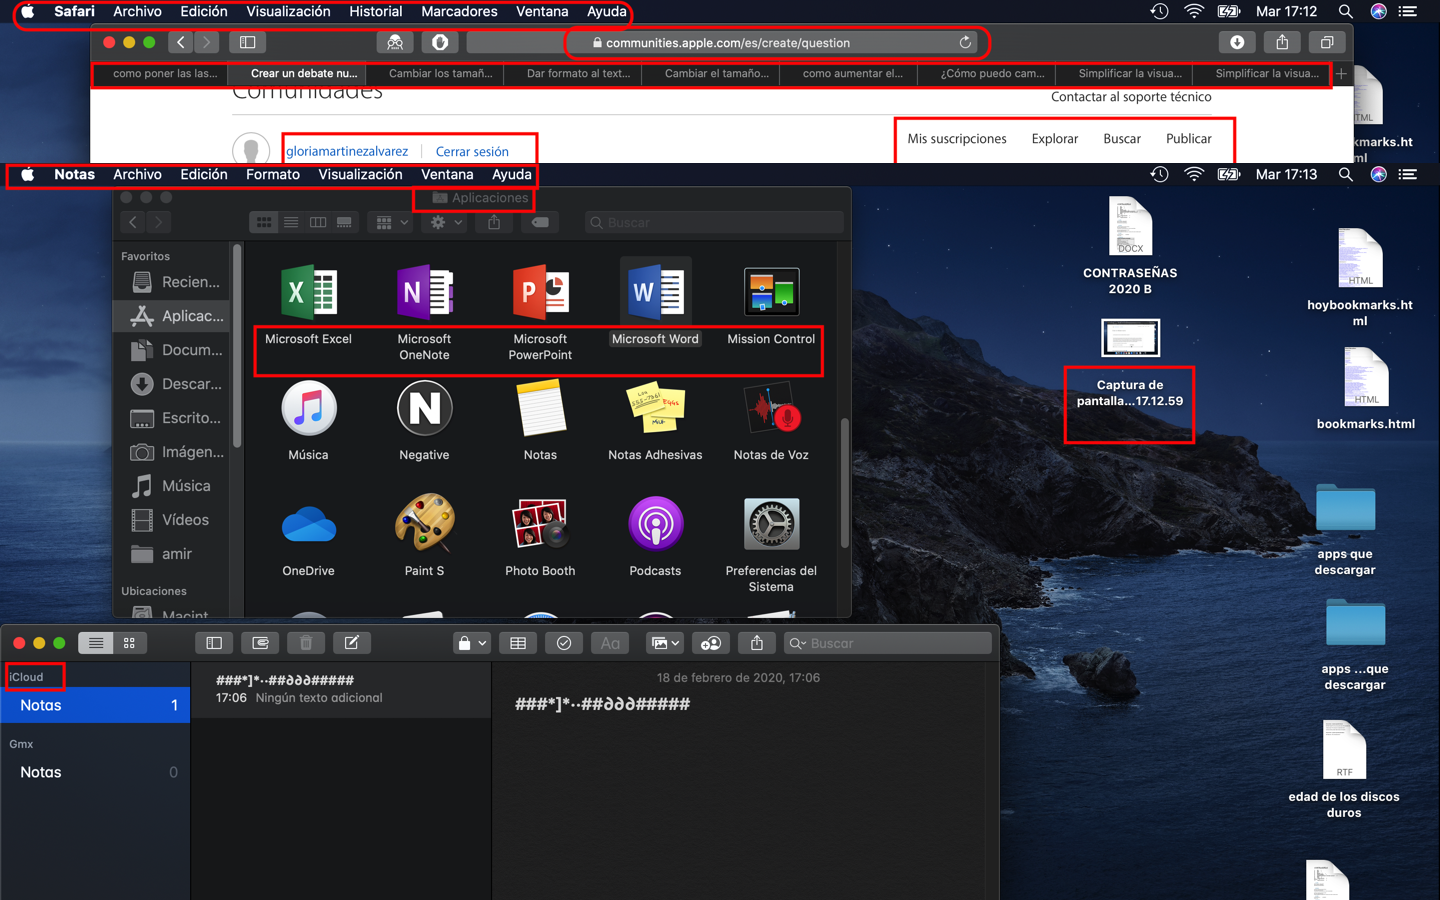1440x900 pixels.
Task: Open the media photos dropdown in Notes
Action: point(664,643)
